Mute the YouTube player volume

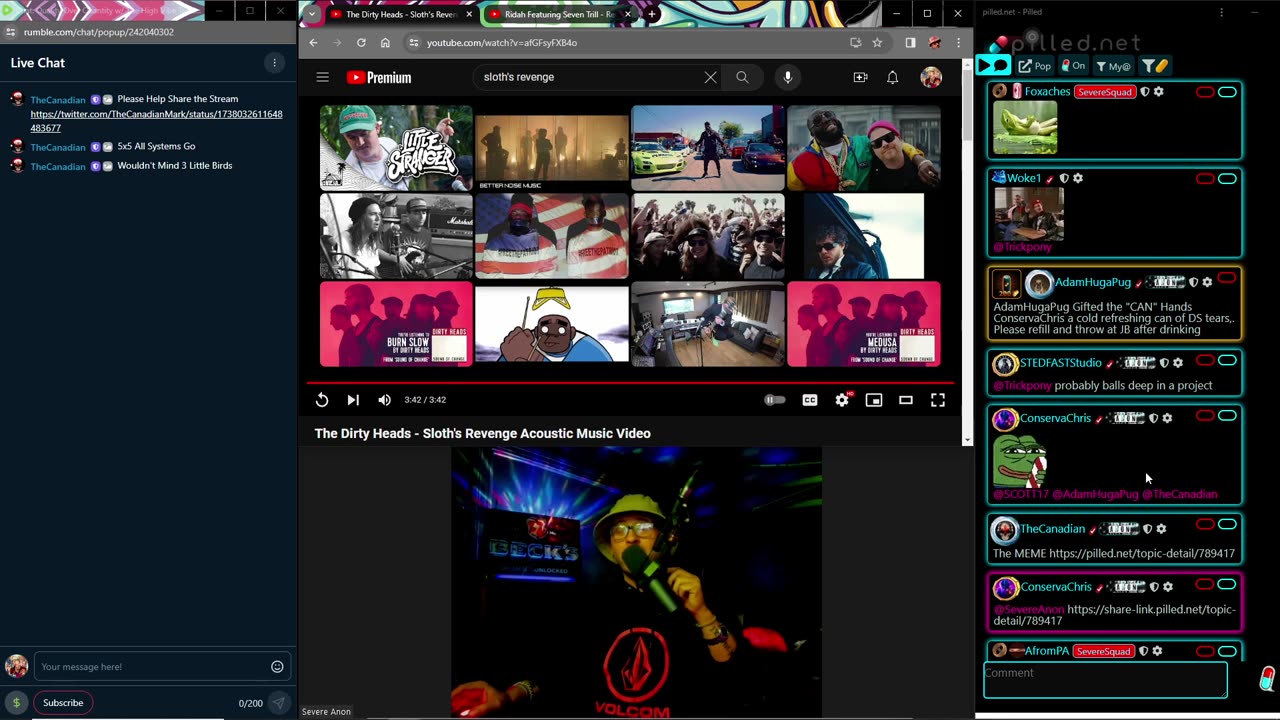pyautogui.click(x=384, y=400)
